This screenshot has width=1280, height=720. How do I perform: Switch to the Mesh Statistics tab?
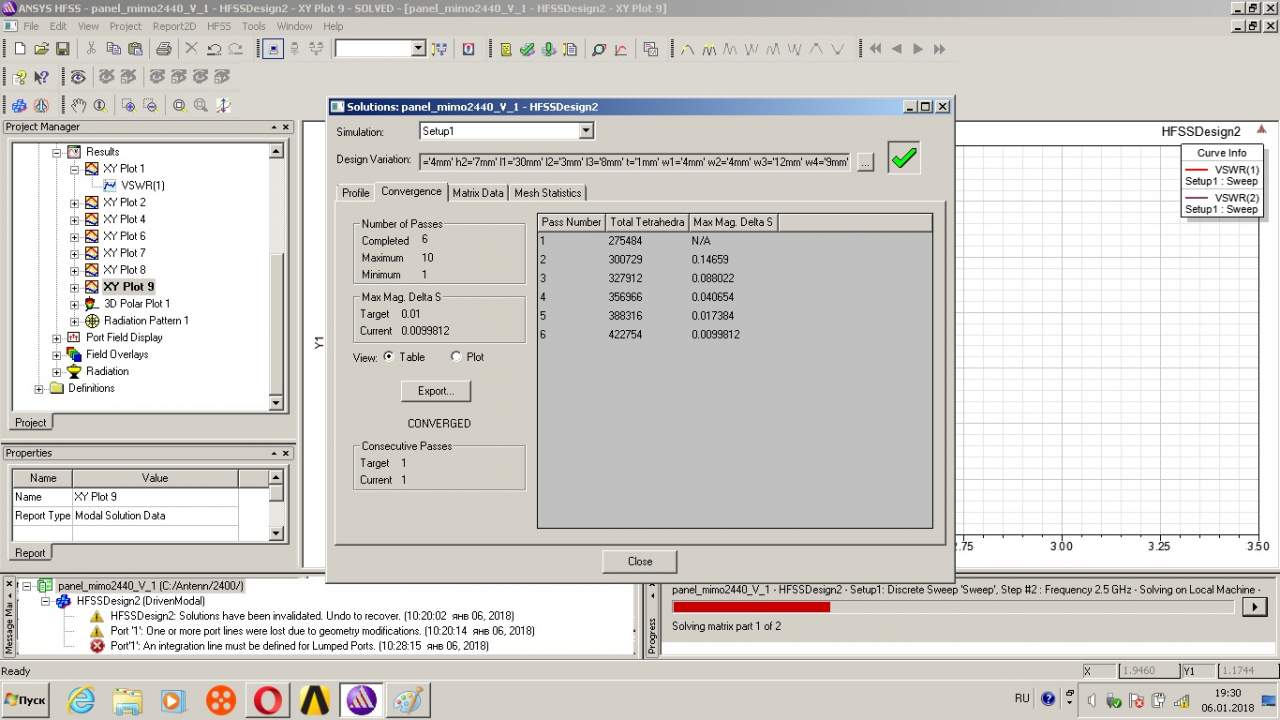pyautogui.click(x=547, y=193)
